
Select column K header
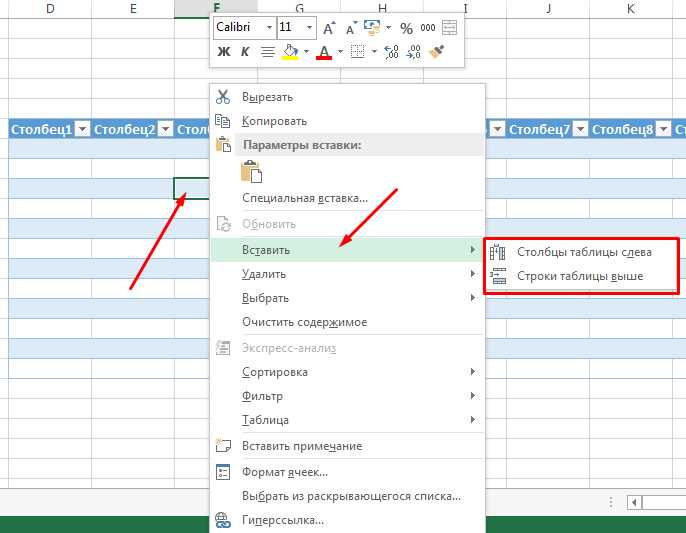click(631, 9)
